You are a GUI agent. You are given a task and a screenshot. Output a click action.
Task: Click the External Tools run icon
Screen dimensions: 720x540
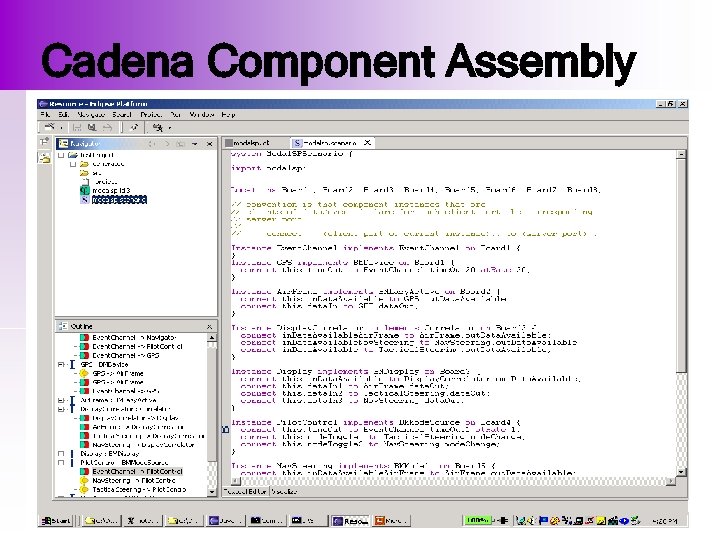(158, 128)
